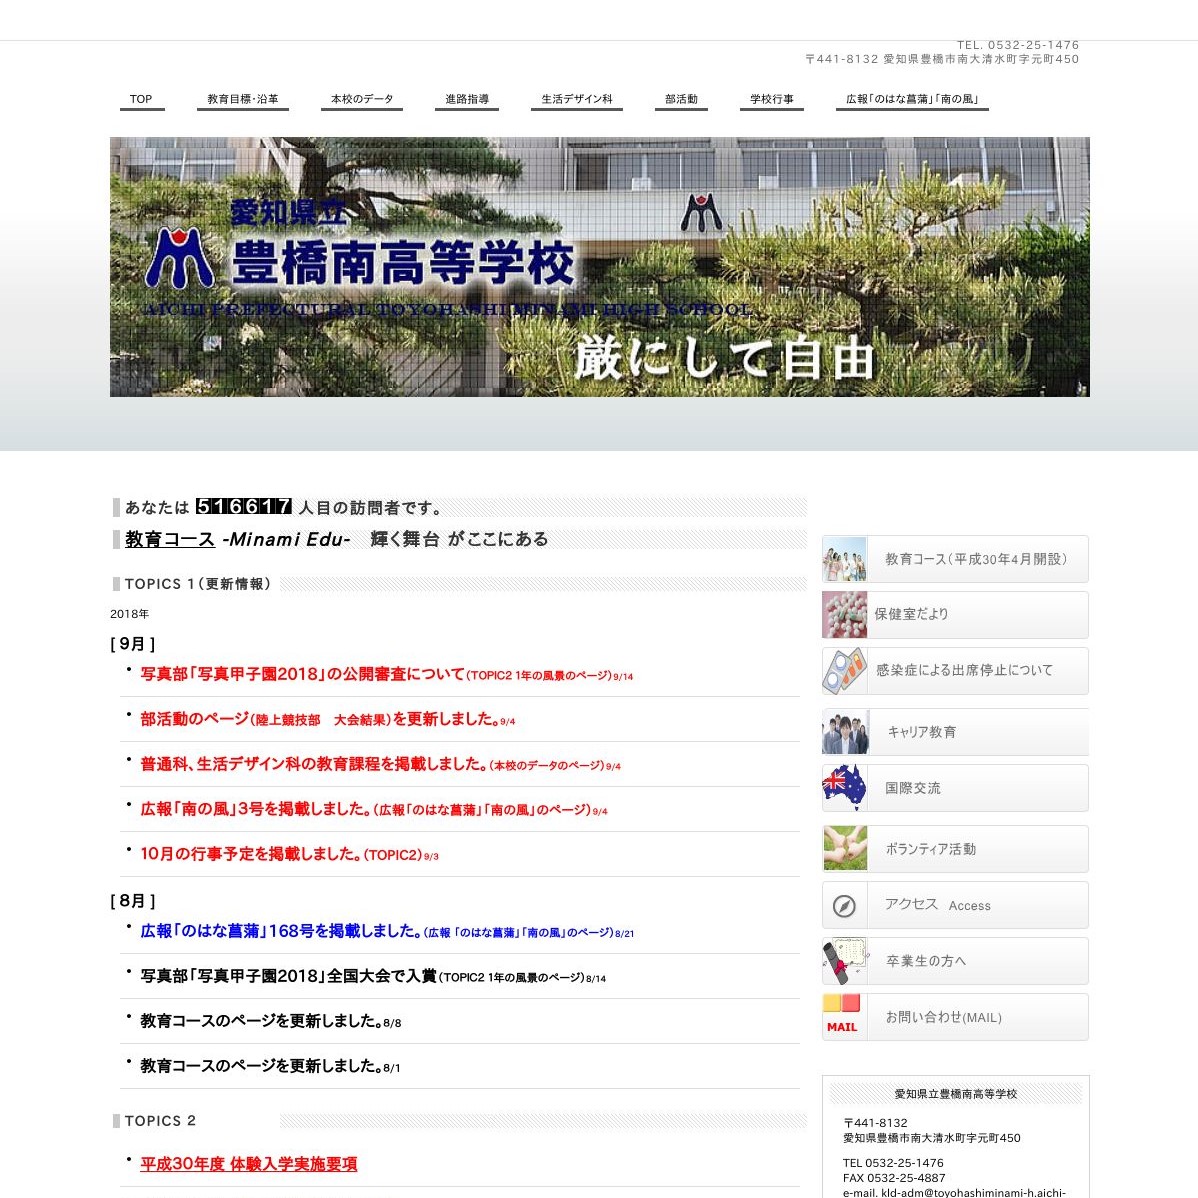
Task: Open 進路指導 menu item
Action: coord(467,99)
